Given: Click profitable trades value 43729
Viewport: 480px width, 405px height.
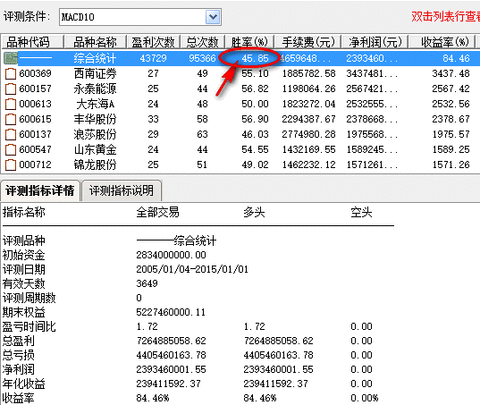Looking at the screenshot, I should pyautogui.click(x=153, y=58).
